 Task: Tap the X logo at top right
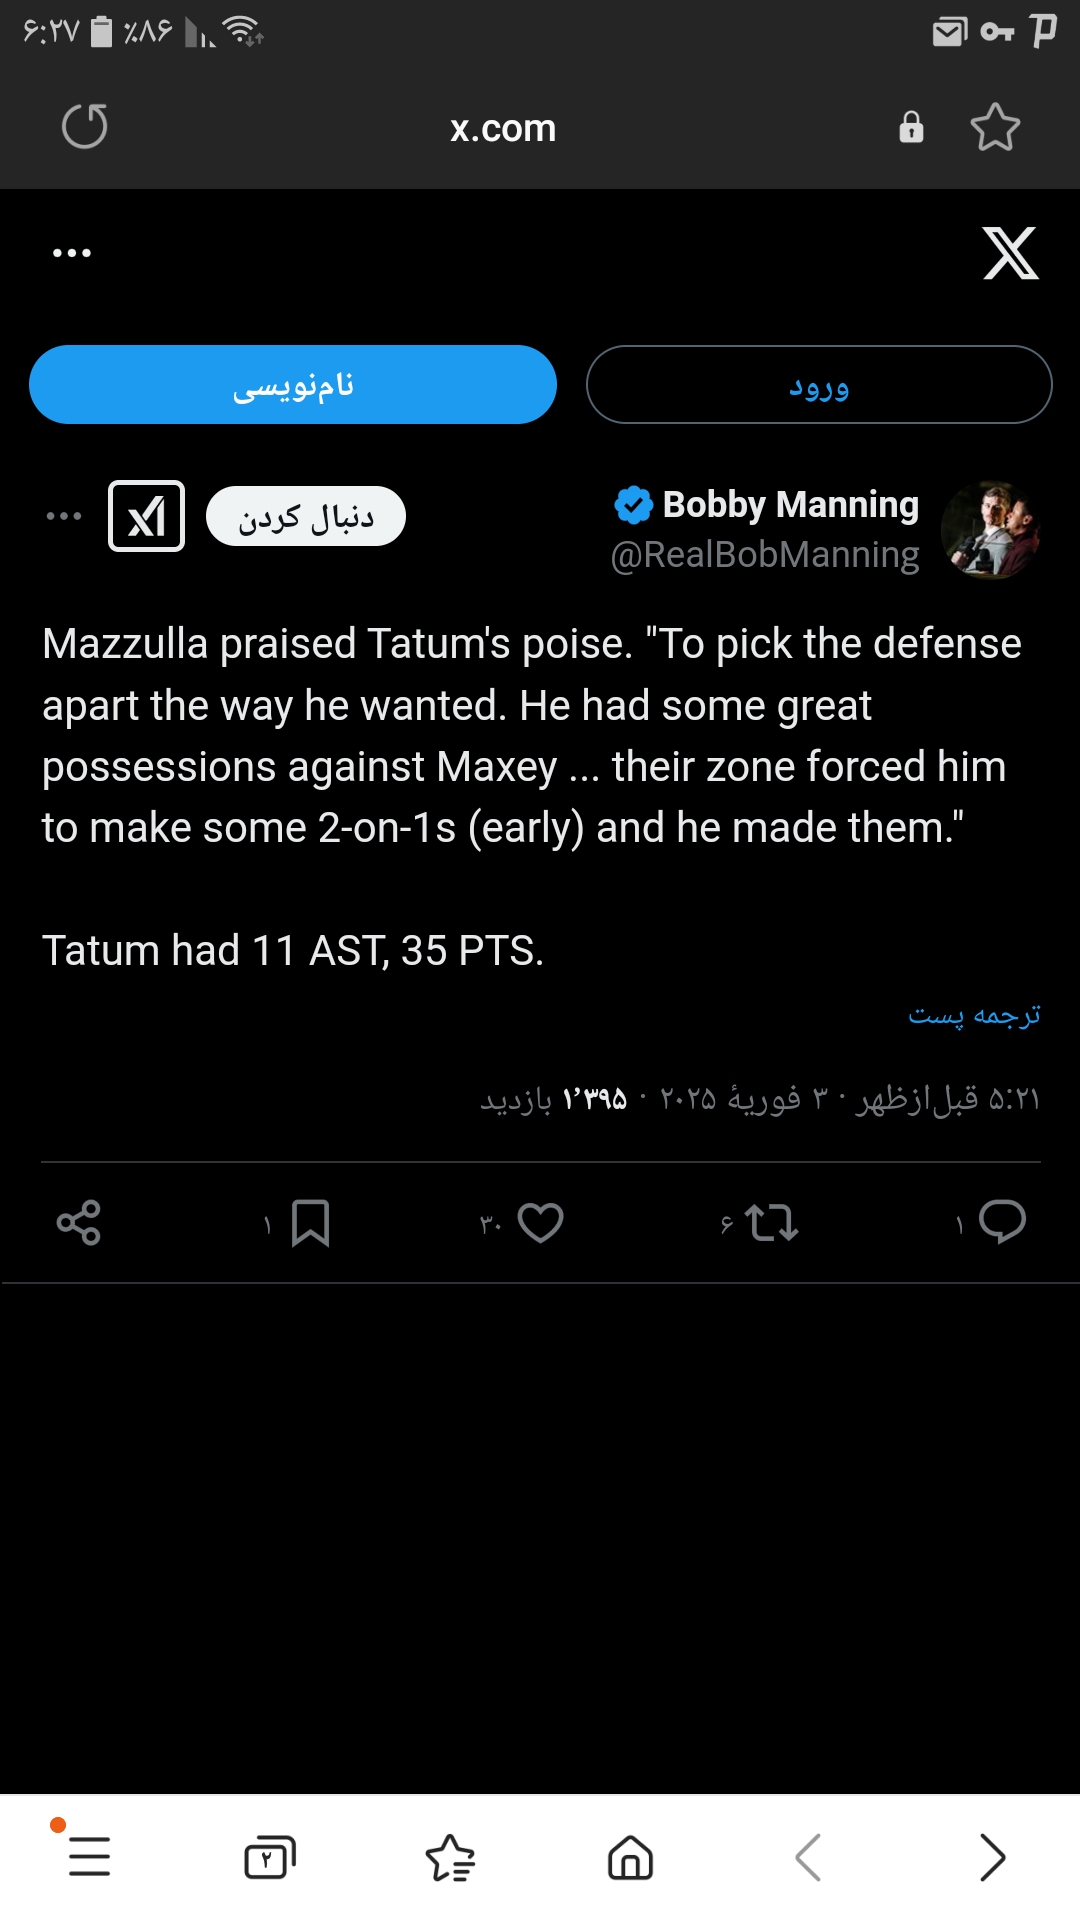(1011, 253)
